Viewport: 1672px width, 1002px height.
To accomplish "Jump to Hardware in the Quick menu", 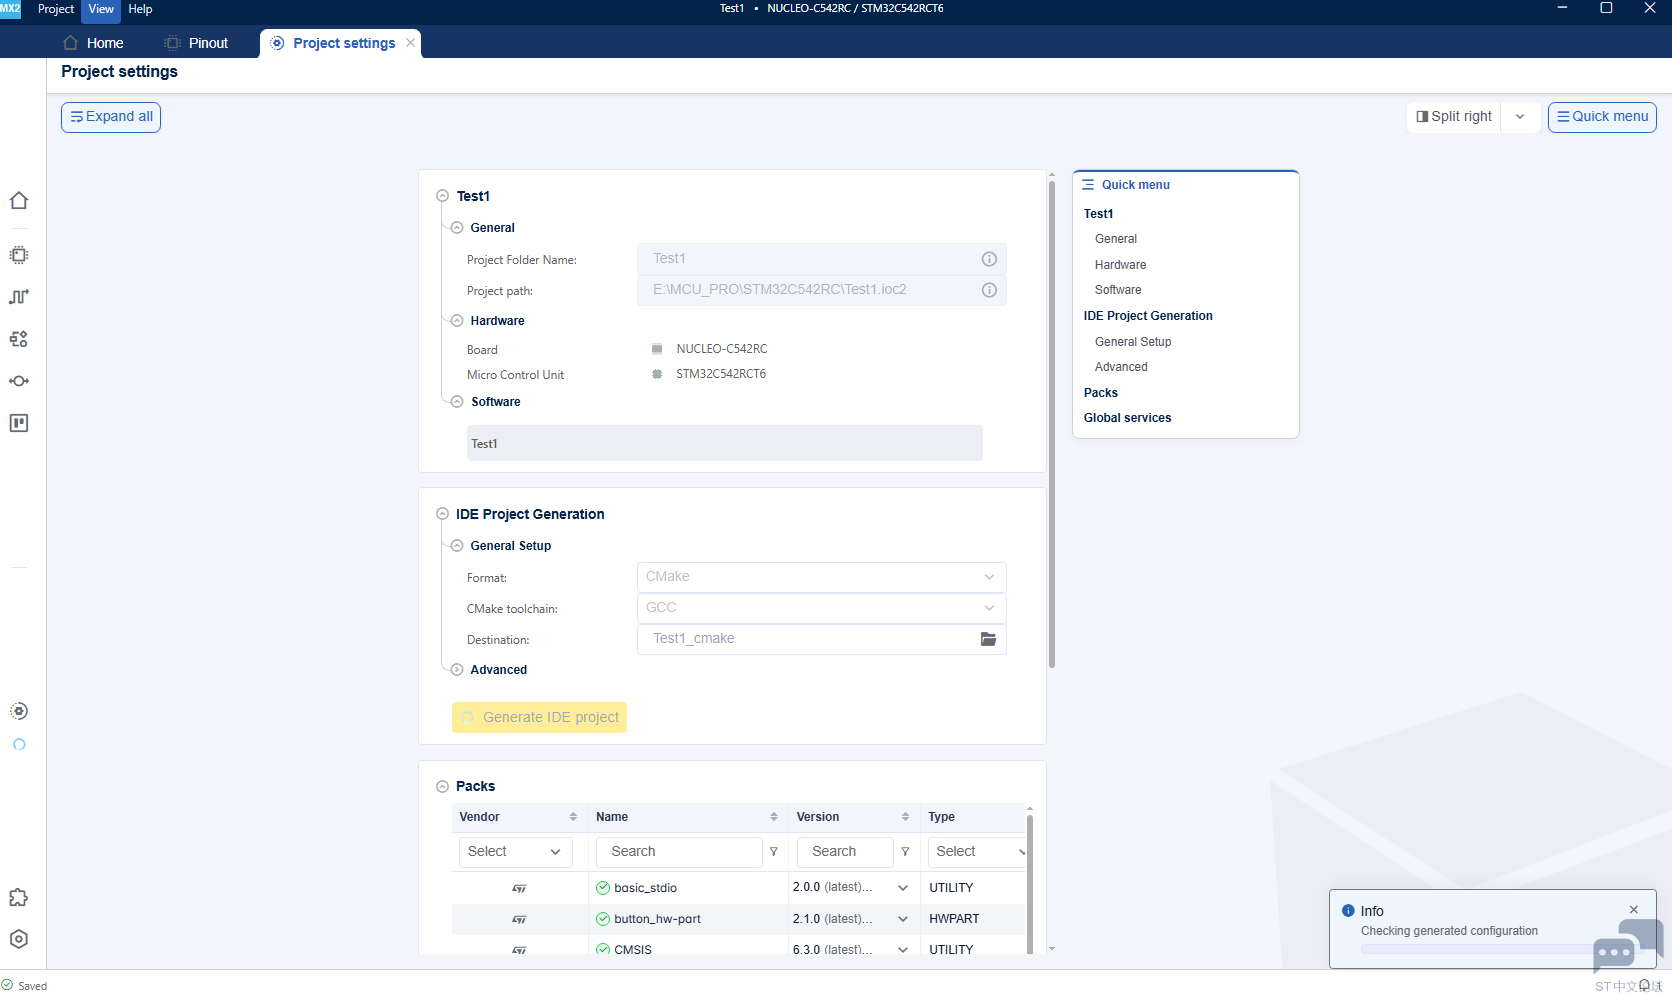I will [1120, 265].
